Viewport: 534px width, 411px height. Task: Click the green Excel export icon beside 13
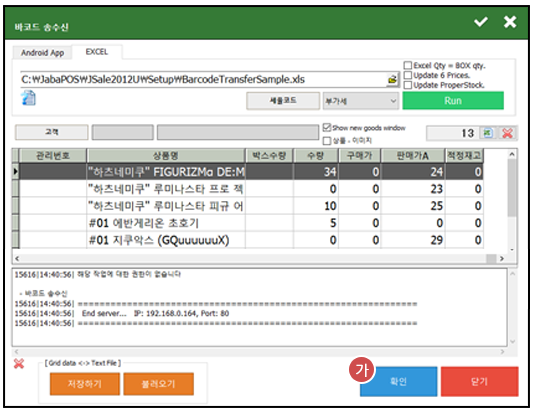(488, 133)
